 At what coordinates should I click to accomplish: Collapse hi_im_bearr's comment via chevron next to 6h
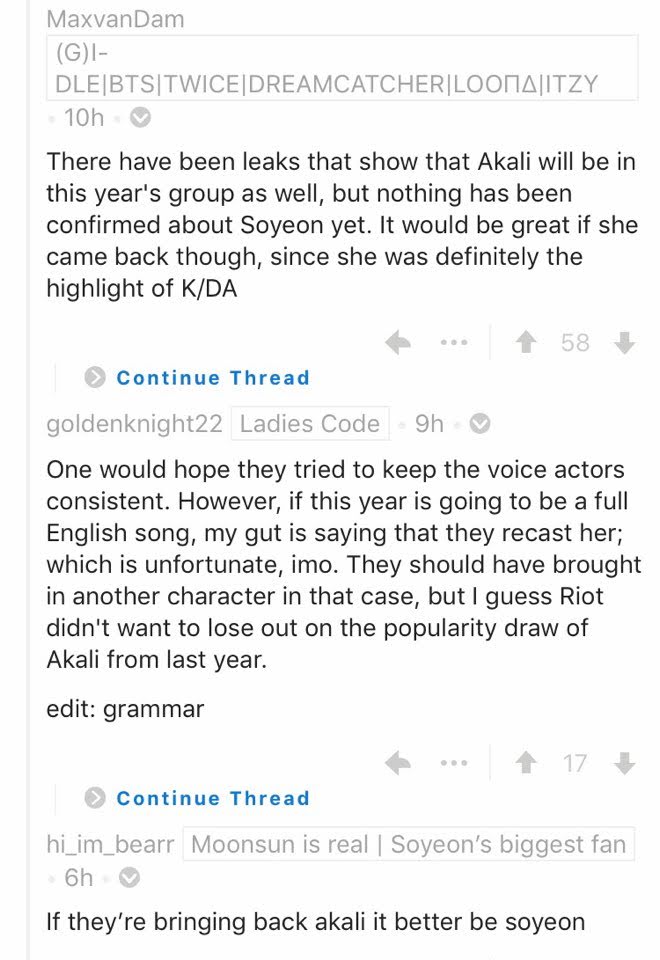point(129,878)
